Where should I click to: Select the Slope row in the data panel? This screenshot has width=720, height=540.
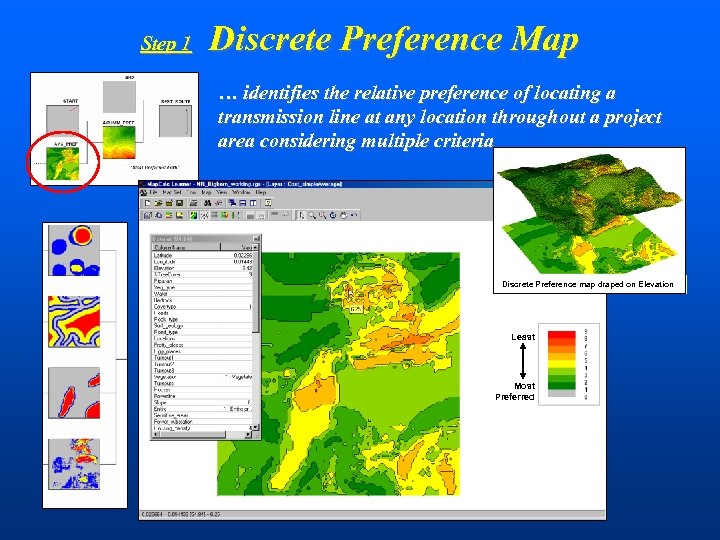point(202,402)
